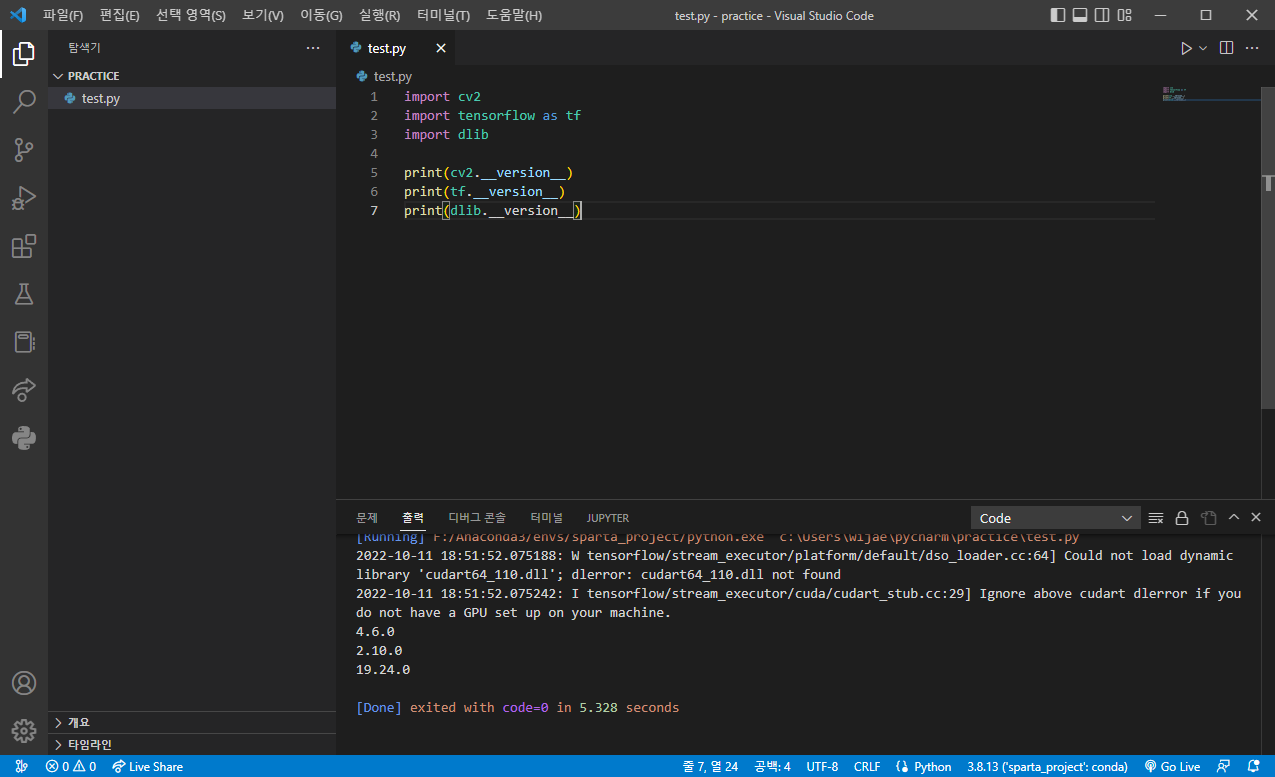The width and height of the screenshot is (1275, 777).
Task: Switch to the 터미널 panel tab
Action: tap(546, 518)
